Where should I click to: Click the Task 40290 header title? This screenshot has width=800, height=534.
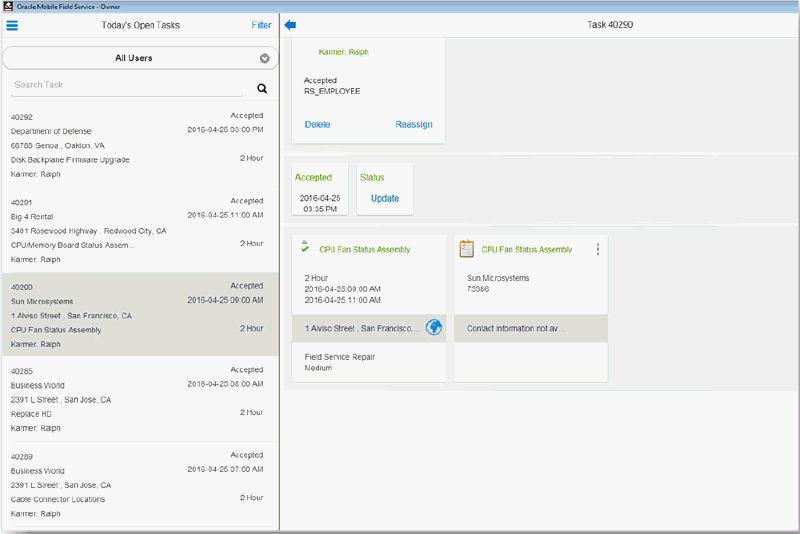pos(610,24)
